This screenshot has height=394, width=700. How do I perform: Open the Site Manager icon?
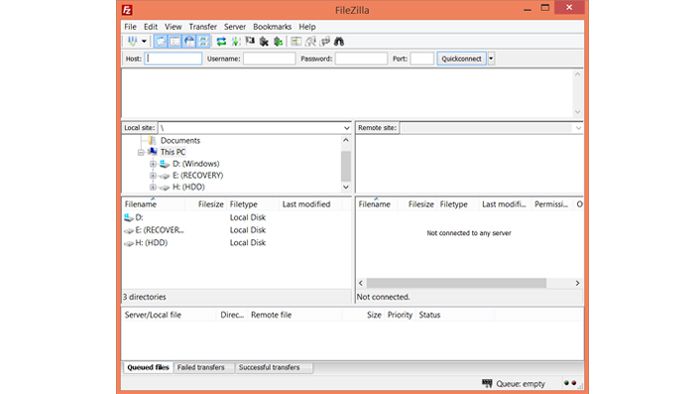(x=133, y=41)
